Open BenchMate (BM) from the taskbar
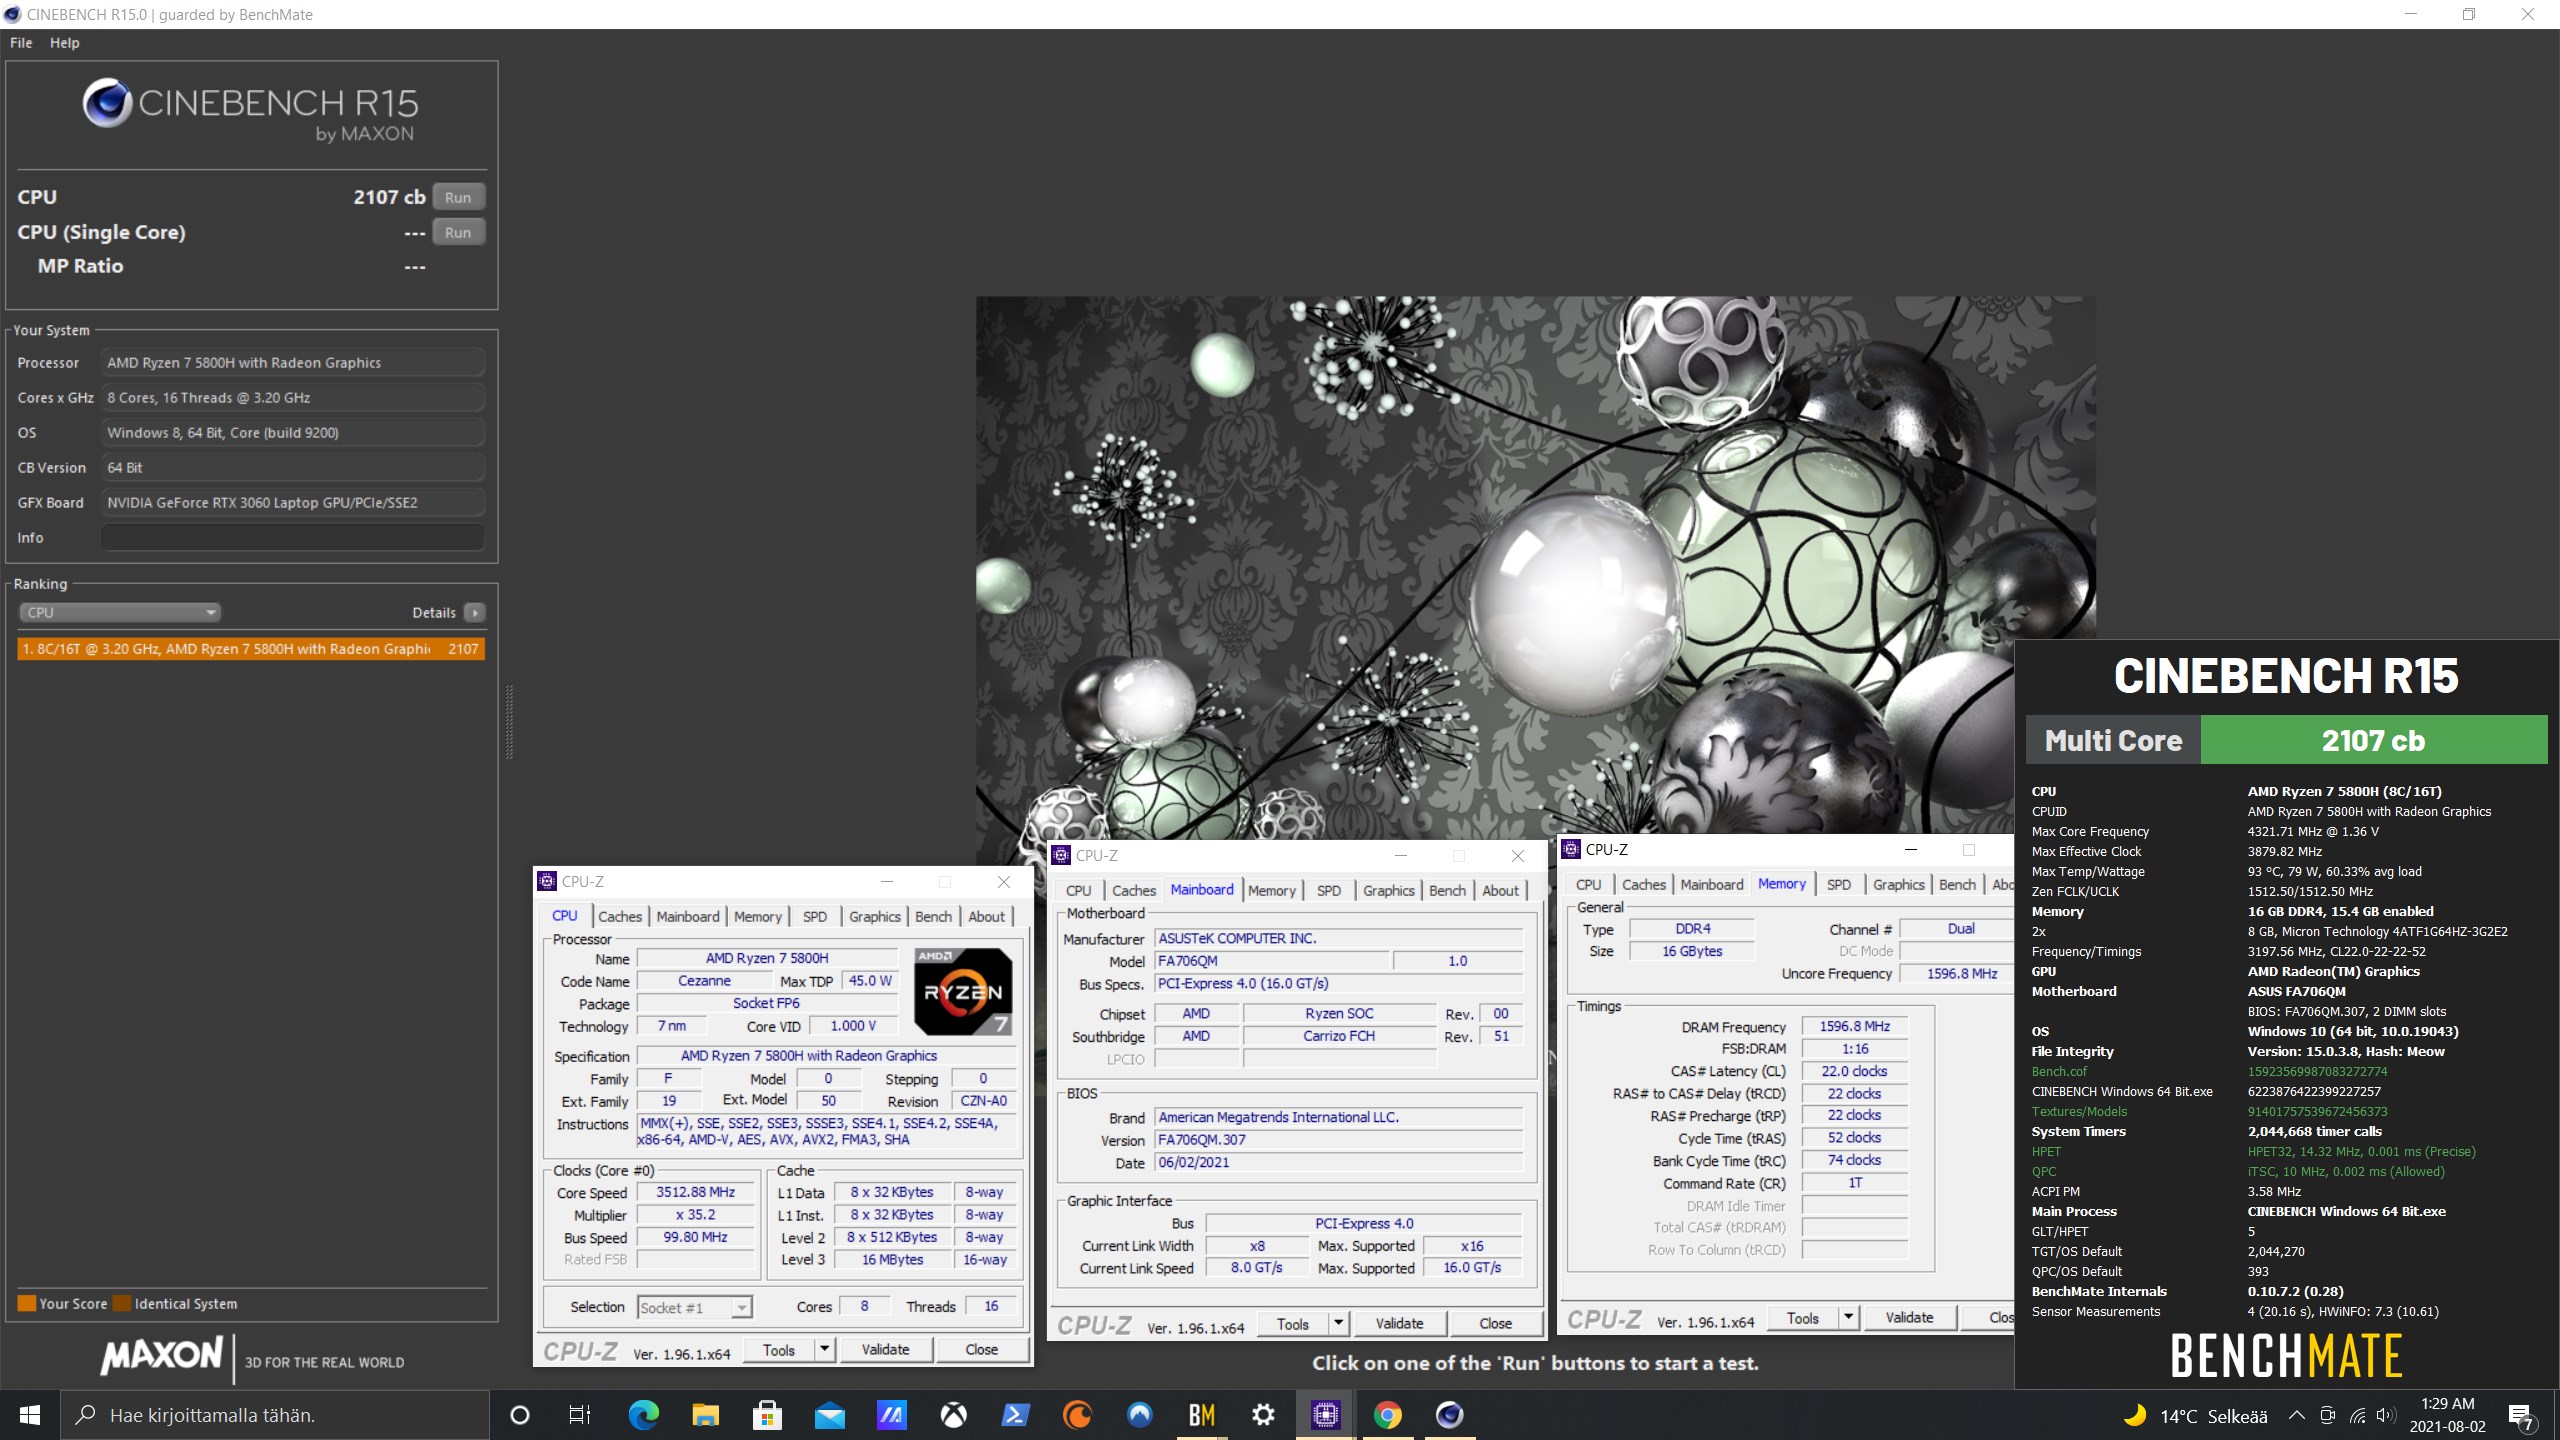Image resolution: width=2560 pixels, height=1440 pixels. (x=1201, y=1415)
